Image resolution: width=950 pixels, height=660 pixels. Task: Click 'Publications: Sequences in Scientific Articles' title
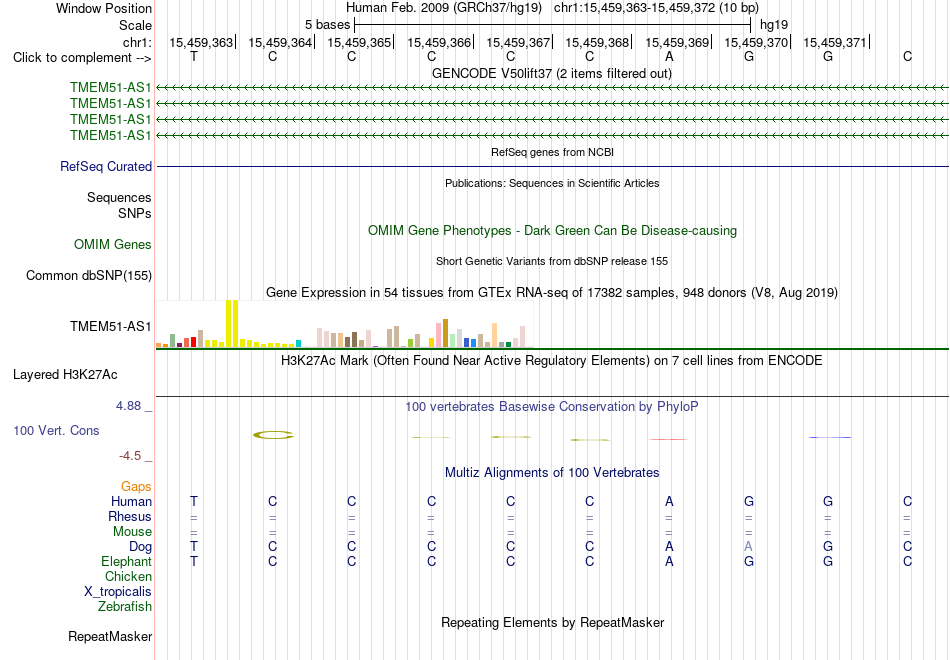[x=552, y=183]
